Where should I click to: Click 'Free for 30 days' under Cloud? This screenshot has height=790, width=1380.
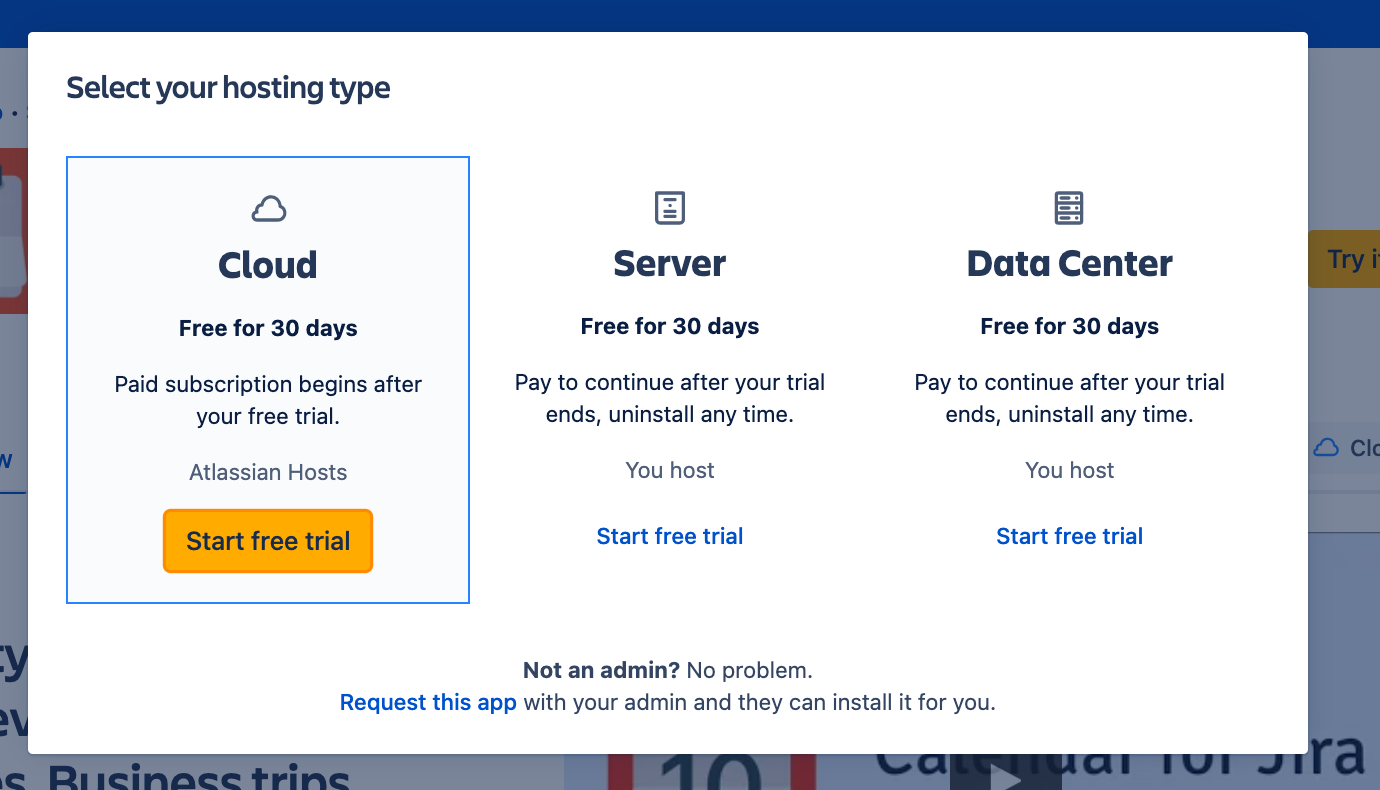click(x=268, y=328)
